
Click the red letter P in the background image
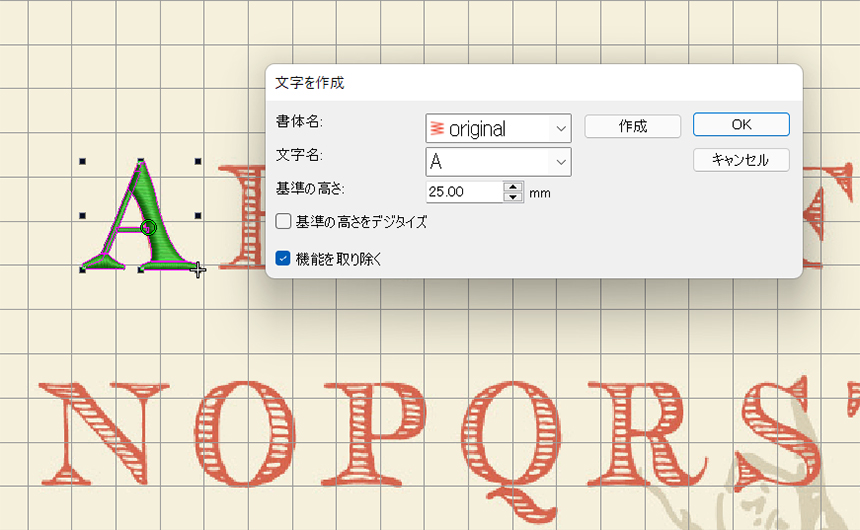click(376, 433)
